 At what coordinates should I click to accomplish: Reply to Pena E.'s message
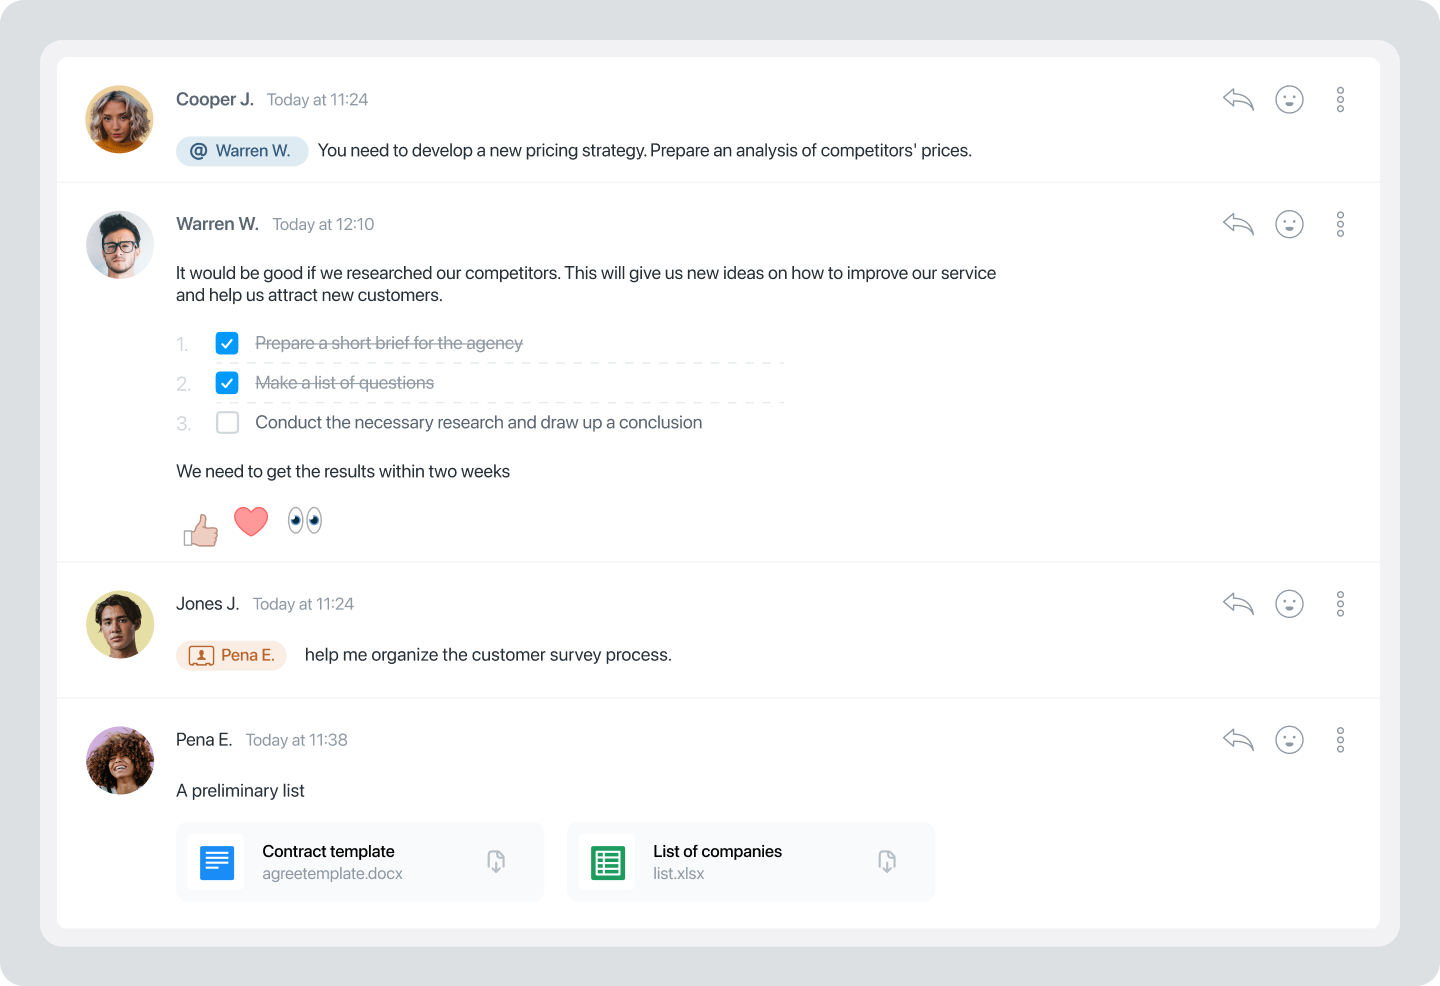(1238, 740)
